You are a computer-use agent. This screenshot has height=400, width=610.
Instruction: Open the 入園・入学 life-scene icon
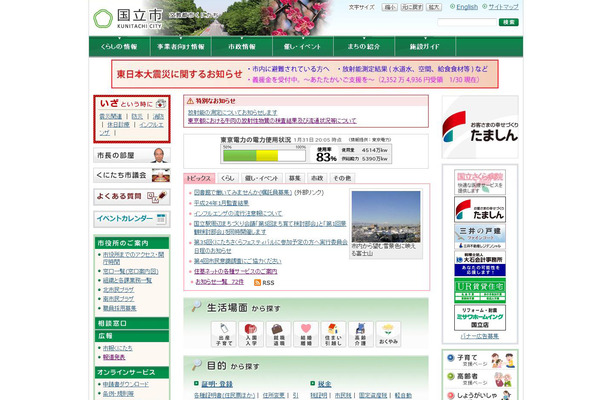click(251, 334)
